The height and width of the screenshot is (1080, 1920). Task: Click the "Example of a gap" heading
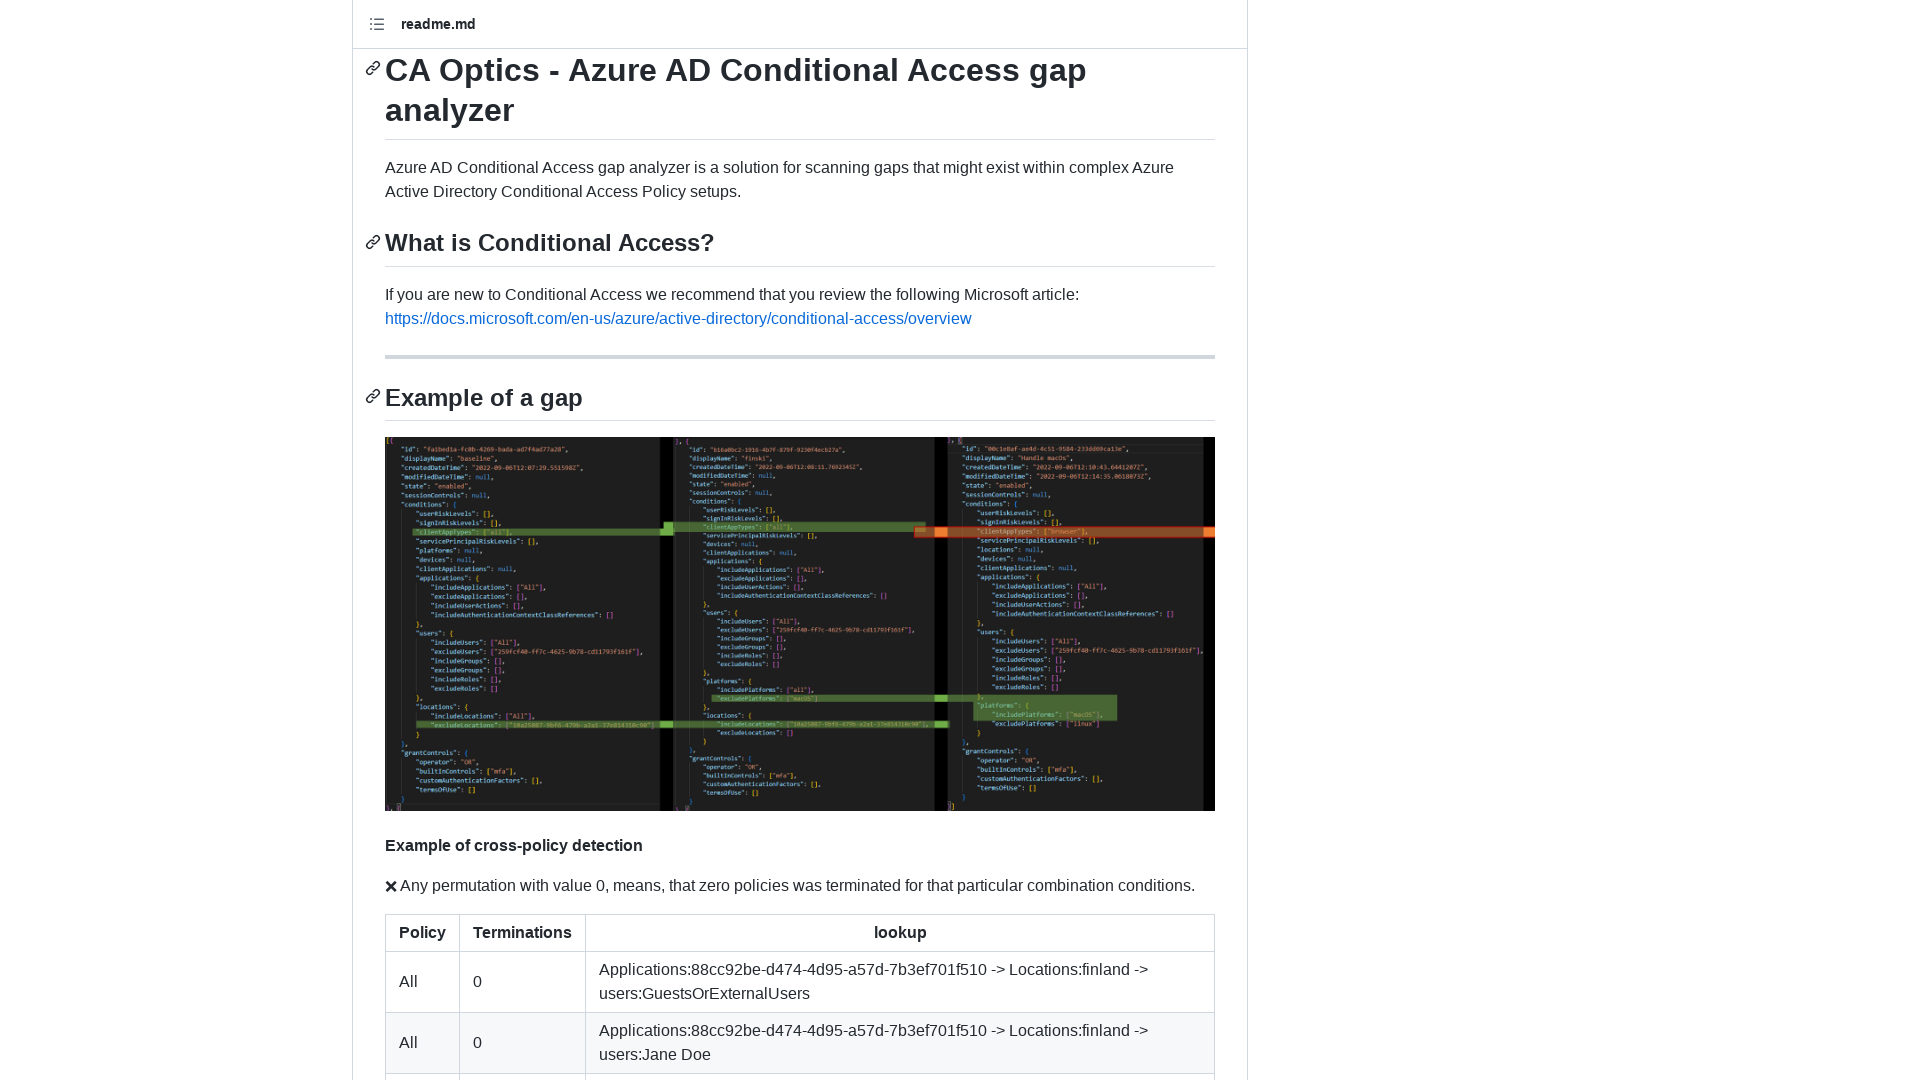click(x=483, y=398)
